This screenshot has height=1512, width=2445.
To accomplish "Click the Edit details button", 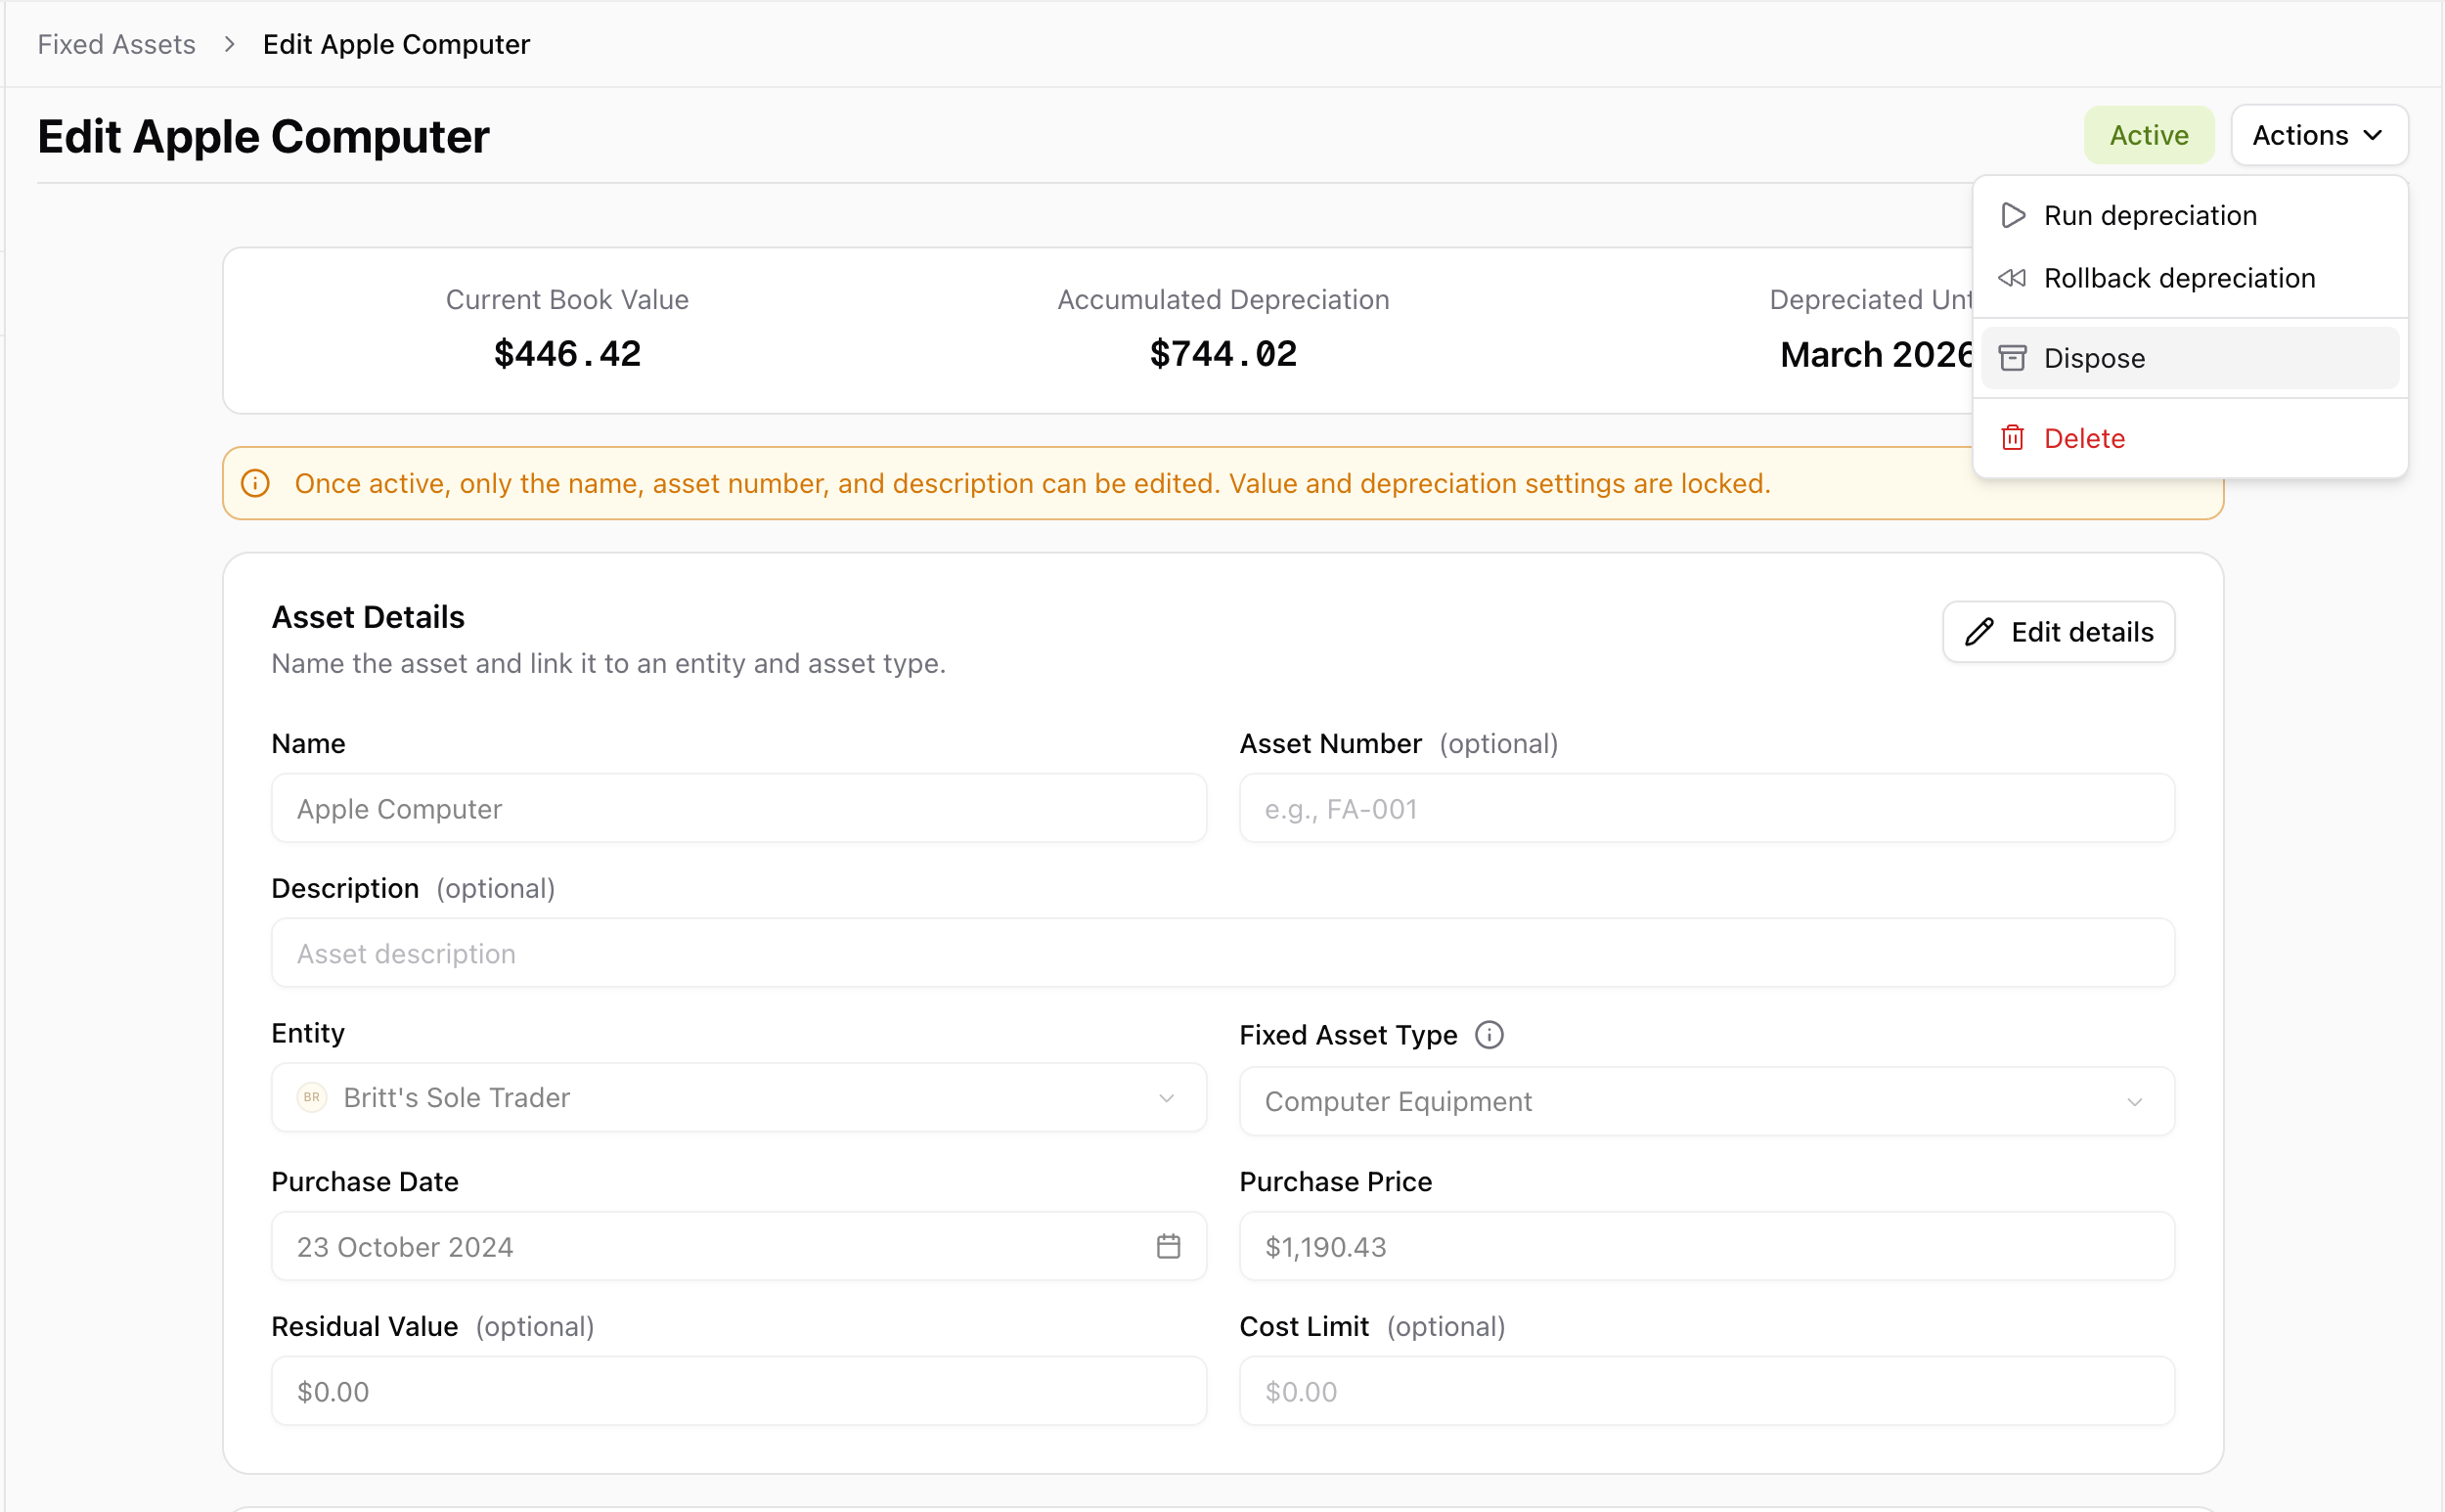I will [x=2058, y=632].
